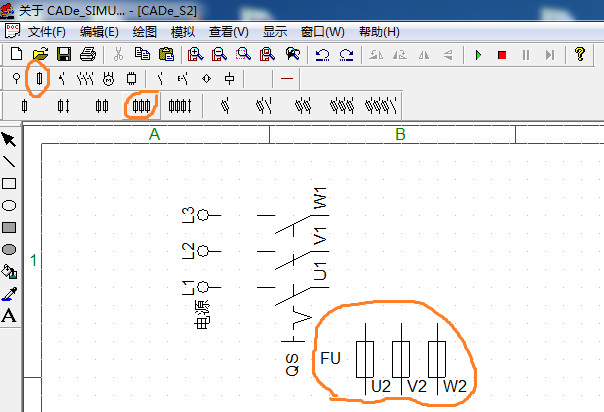Stop the simulation with the red square
This screenshot has height=412, width=604.
click(x=502, y=55)
